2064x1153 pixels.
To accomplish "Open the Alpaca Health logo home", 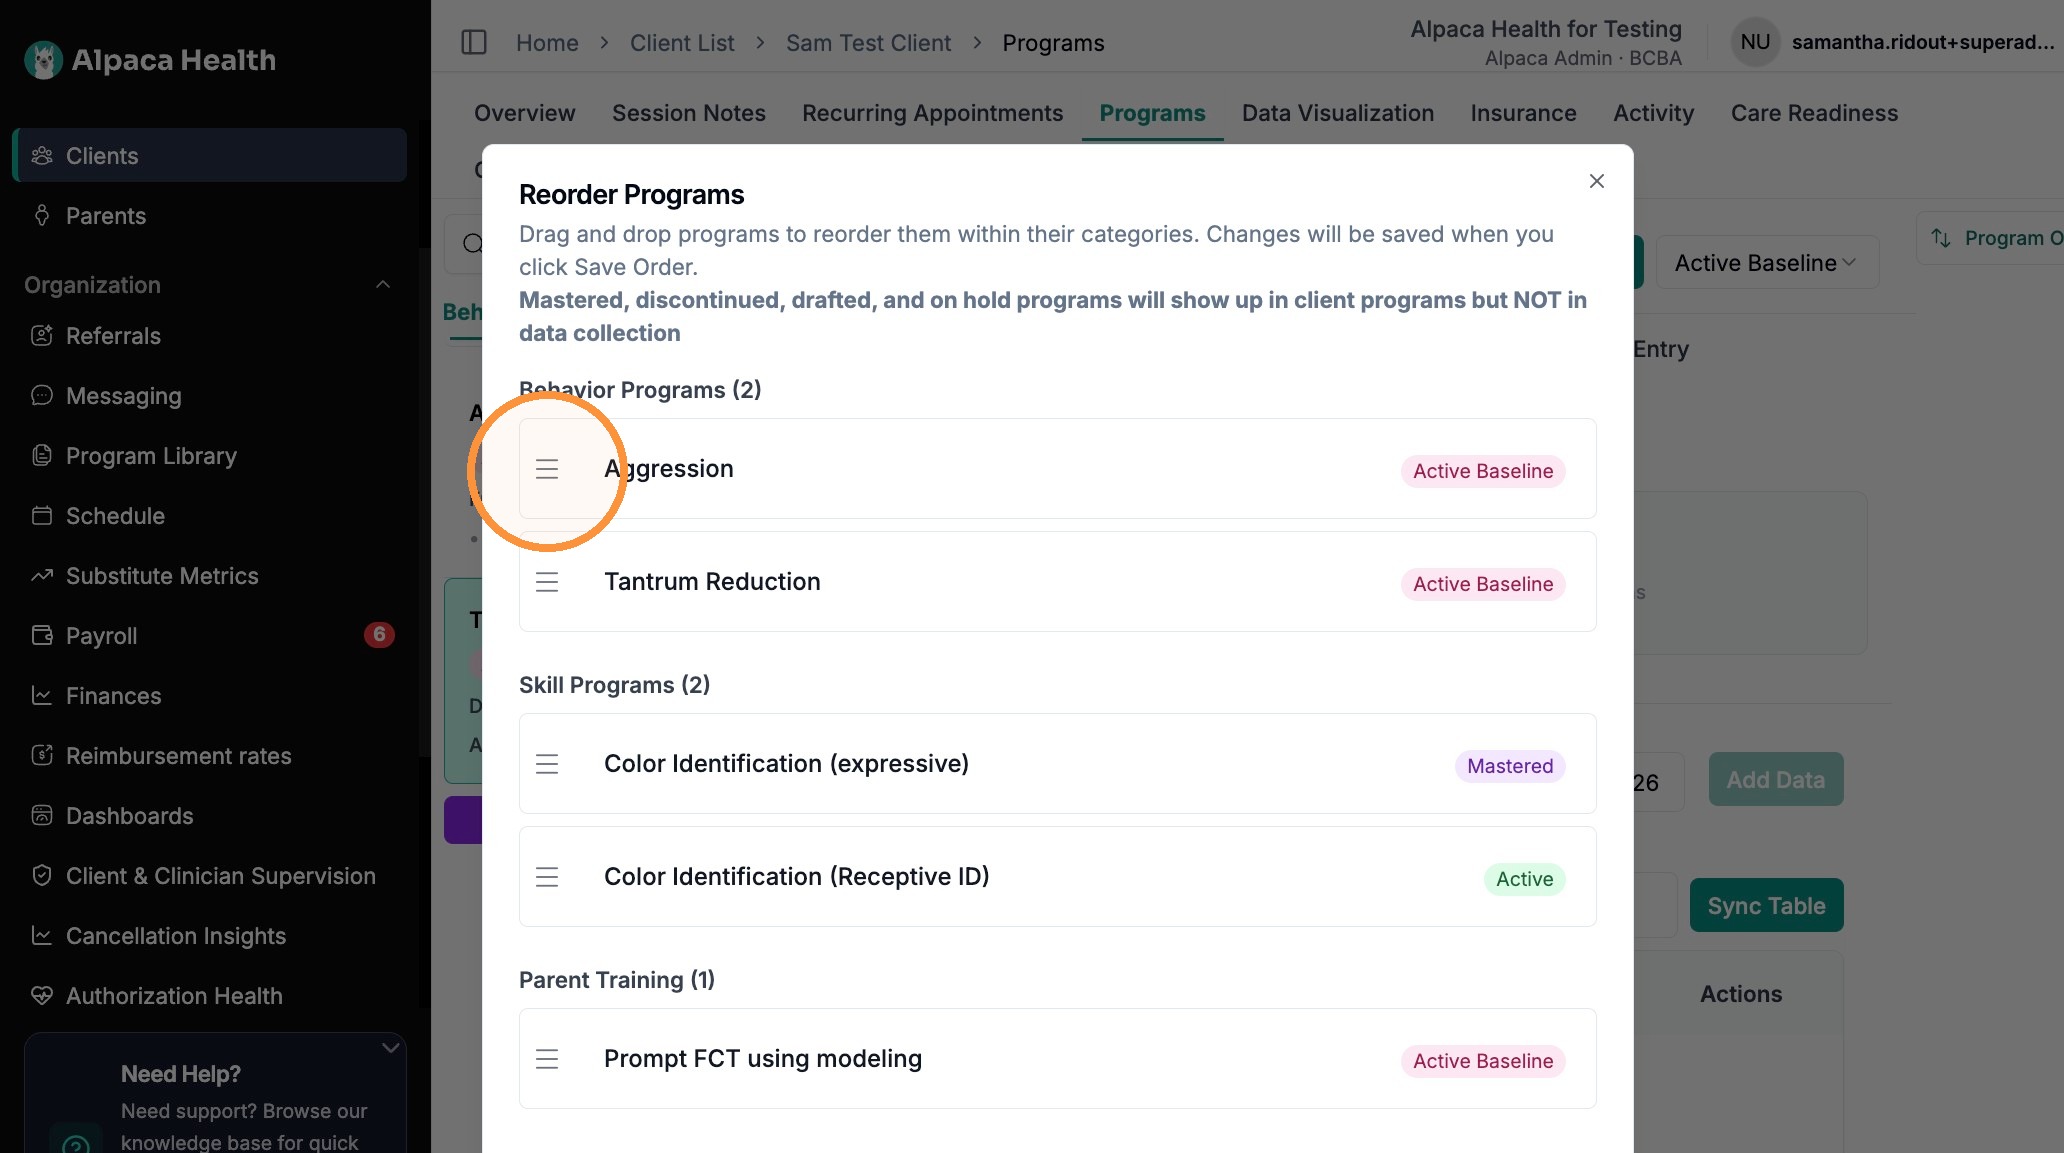I will (x=150, y=60).
